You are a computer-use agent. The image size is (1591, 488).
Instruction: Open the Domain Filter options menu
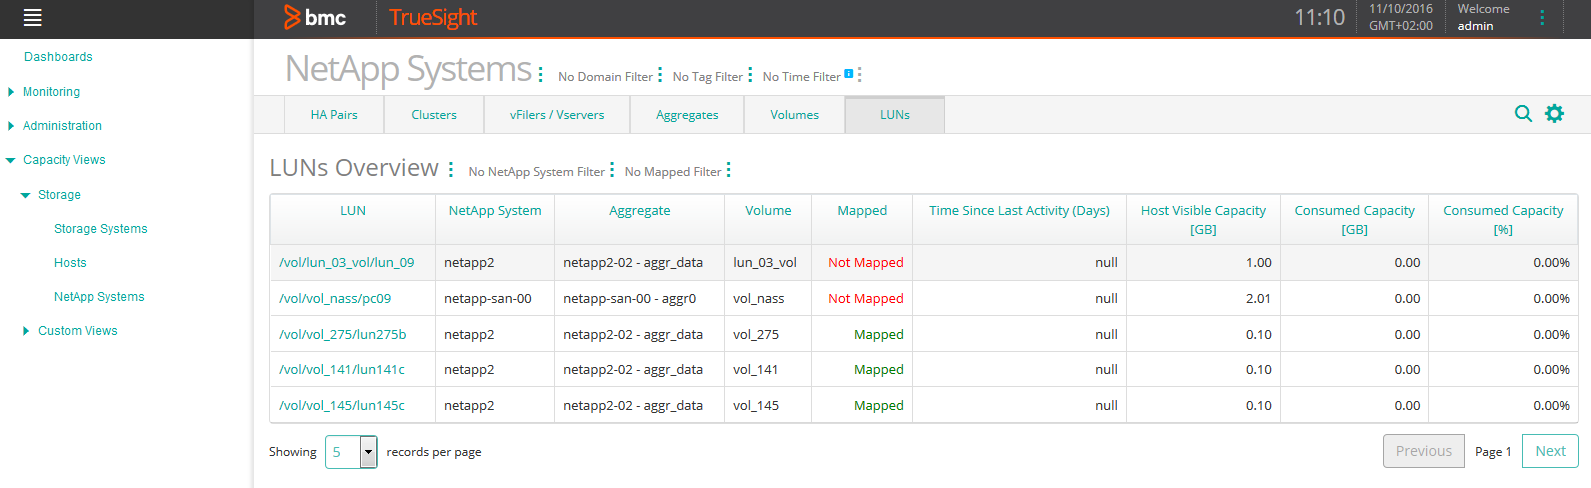pos(660,75)
